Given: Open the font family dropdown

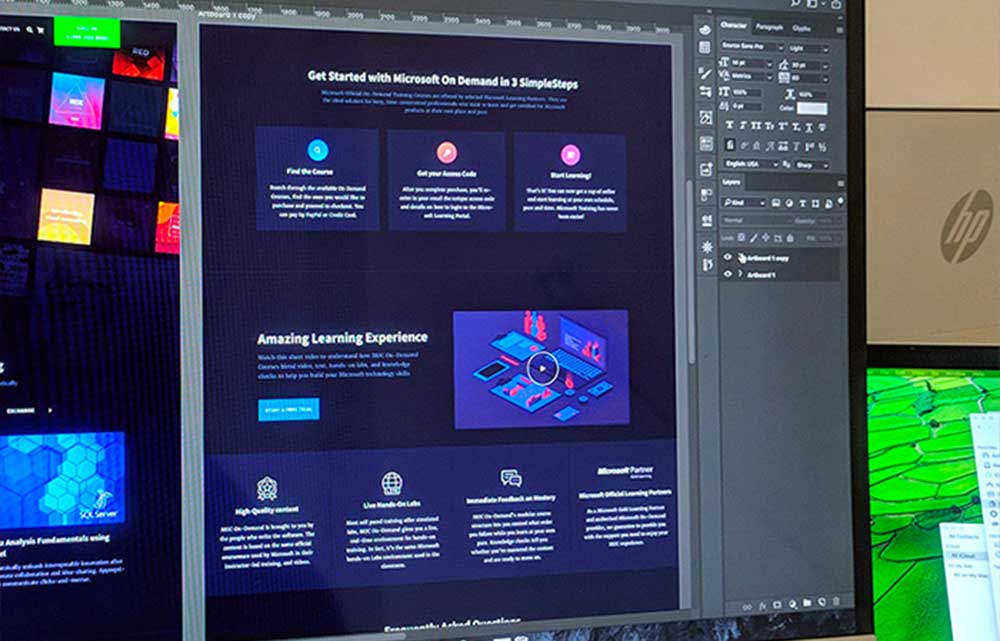Looking at the screenshot, I should coord(753,47).
